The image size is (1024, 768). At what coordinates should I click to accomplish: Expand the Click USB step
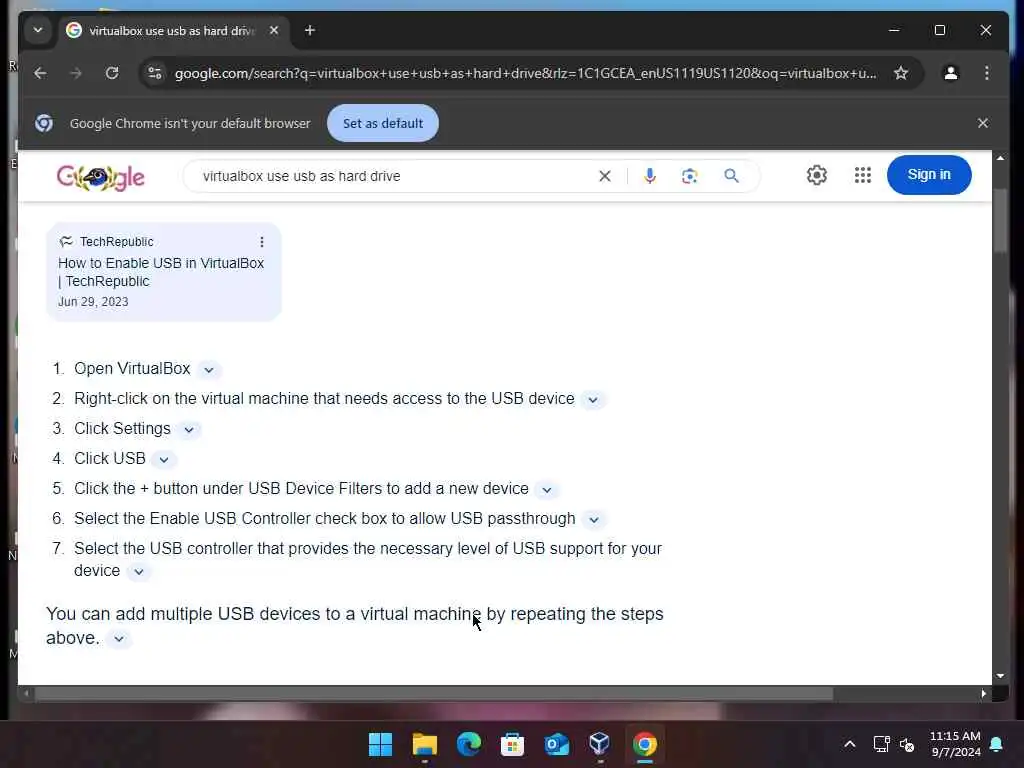(x=164, y=460)
